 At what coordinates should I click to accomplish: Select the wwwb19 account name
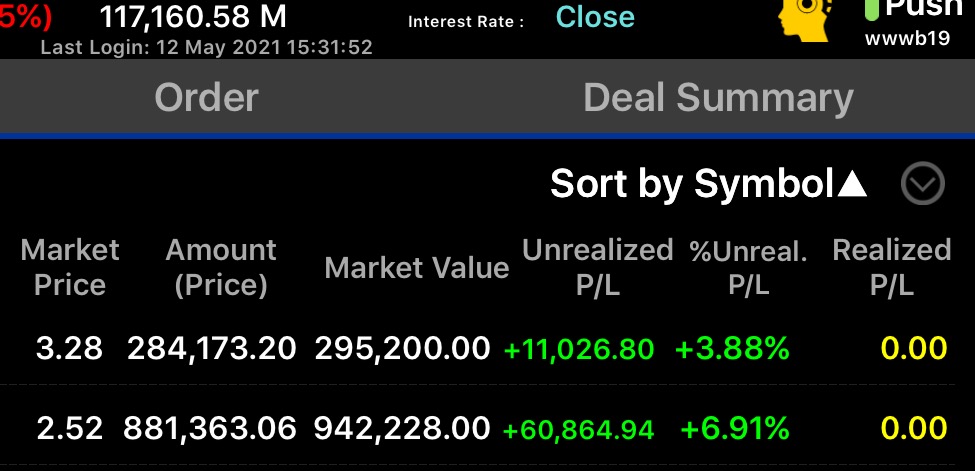click(907, 41)
